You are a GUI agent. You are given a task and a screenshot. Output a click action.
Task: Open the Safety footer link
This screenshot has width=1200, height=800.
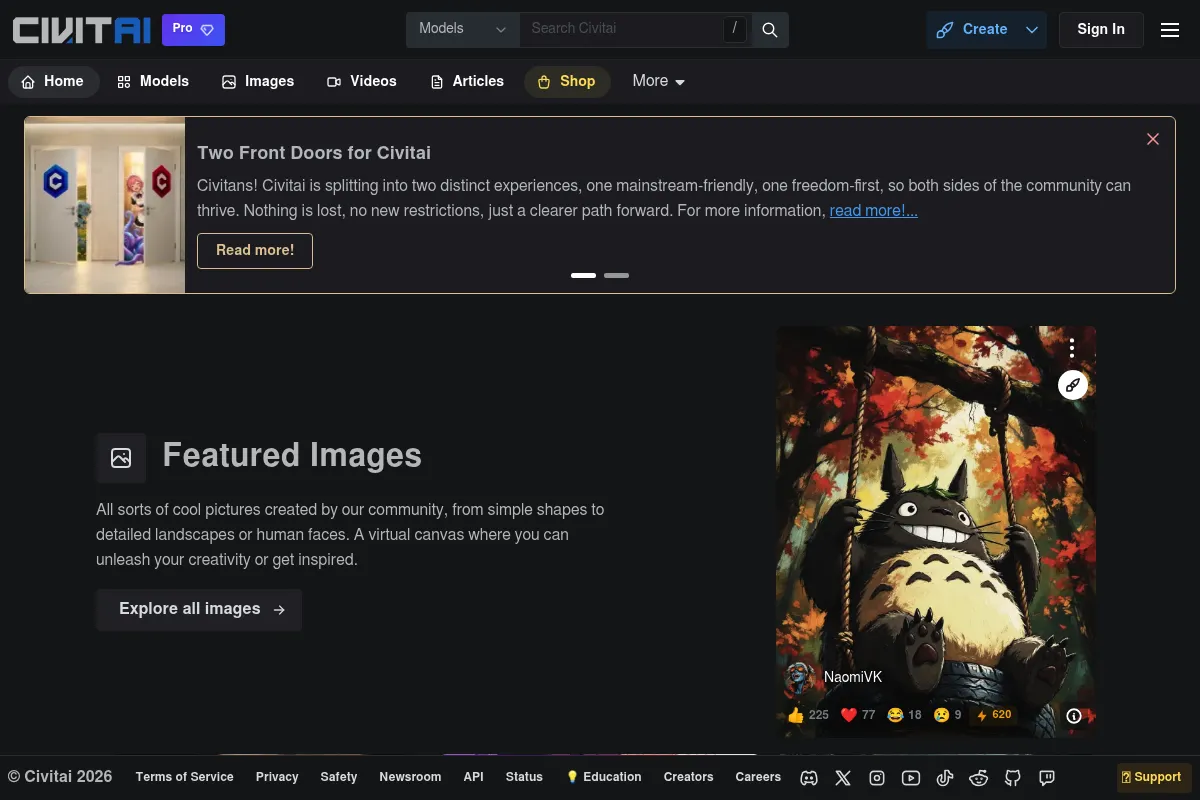pos(339,777)
